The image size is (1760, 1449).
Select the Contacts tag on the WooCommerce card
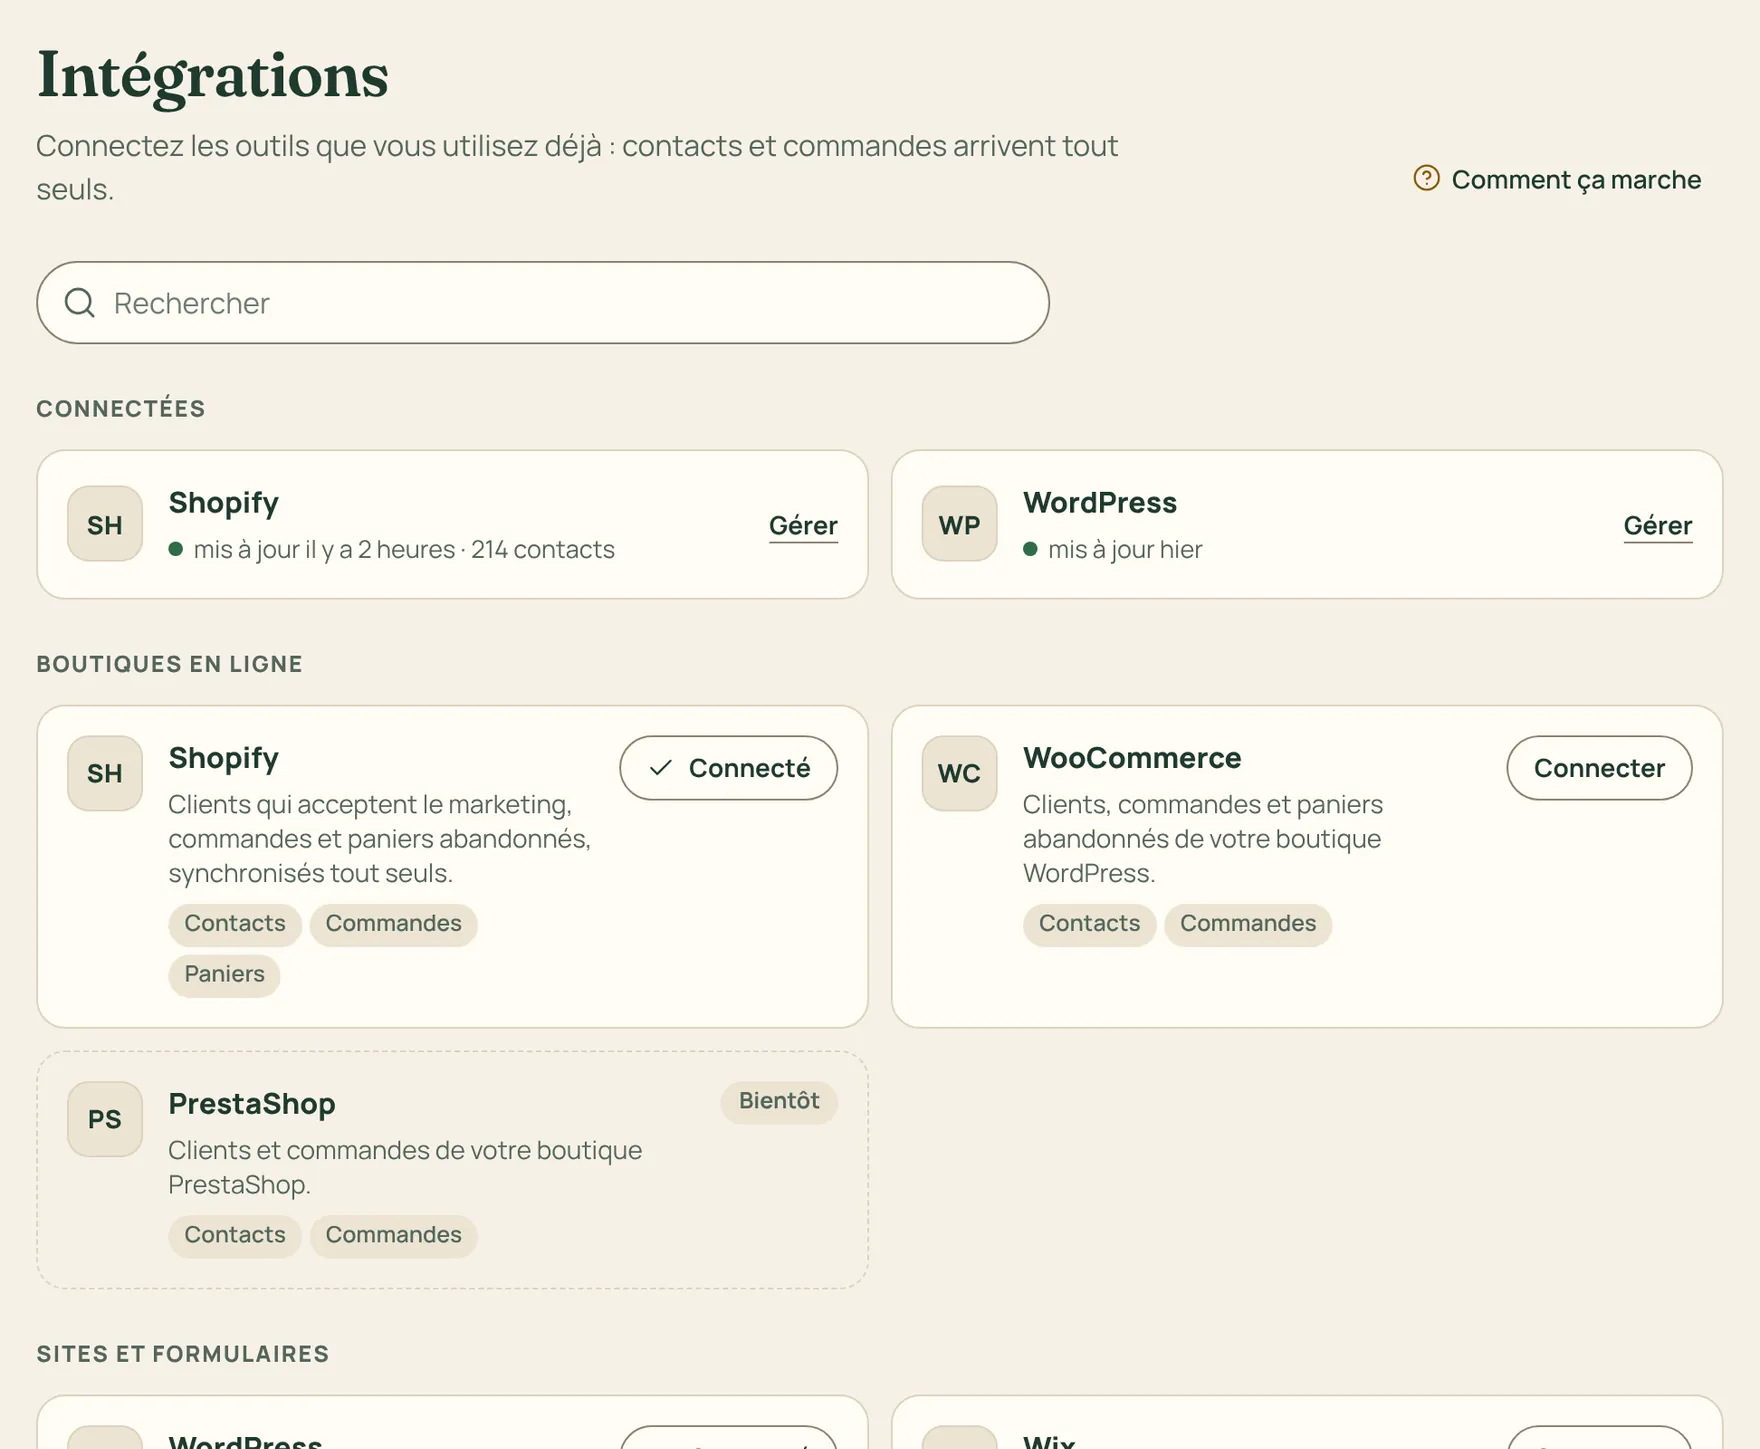tap(1089, 924)
